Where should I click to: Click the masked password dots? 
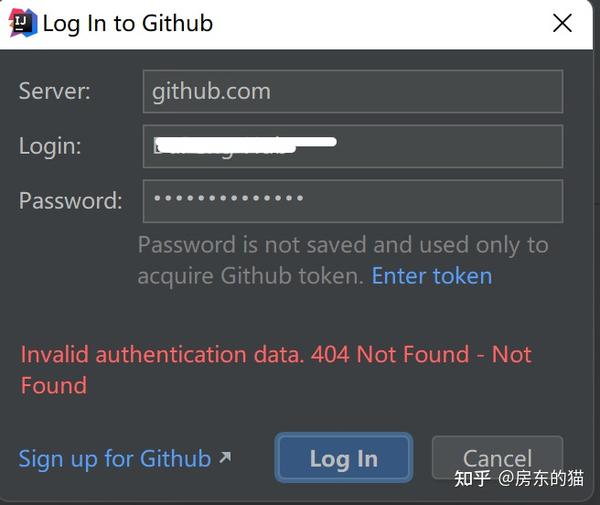tap(228, 198)
